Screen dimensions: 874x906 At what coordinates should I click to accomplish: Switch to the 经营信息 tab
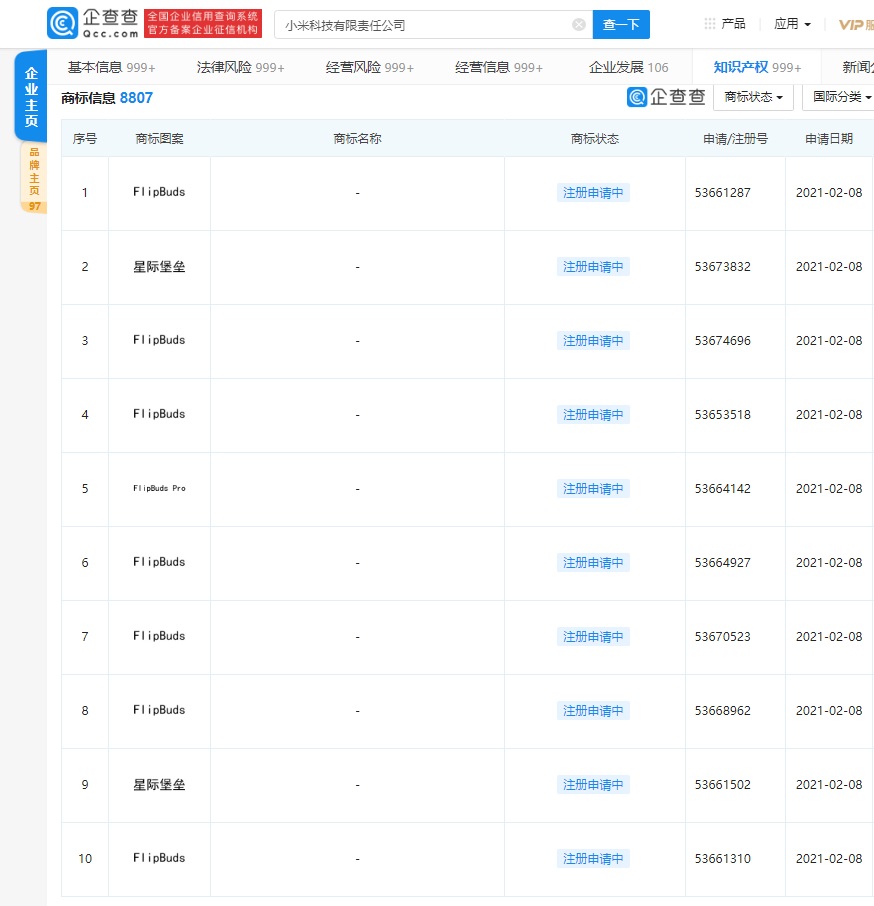pos(499,68)
